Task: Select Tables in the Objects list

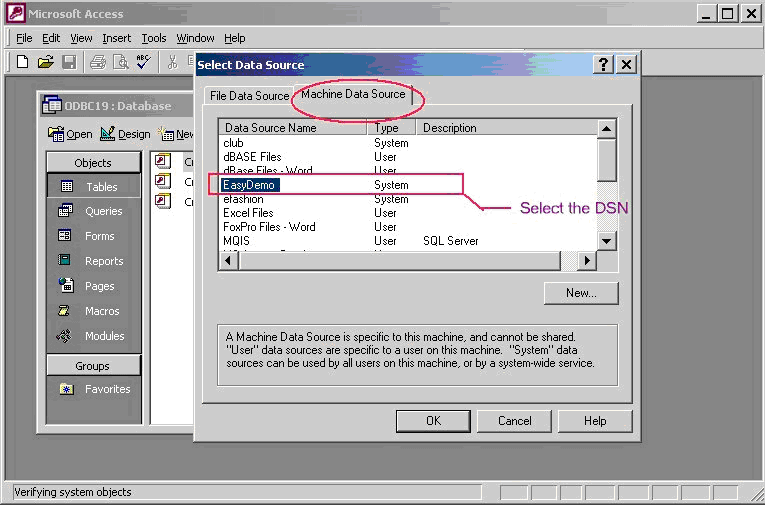Action: (93, 186)
